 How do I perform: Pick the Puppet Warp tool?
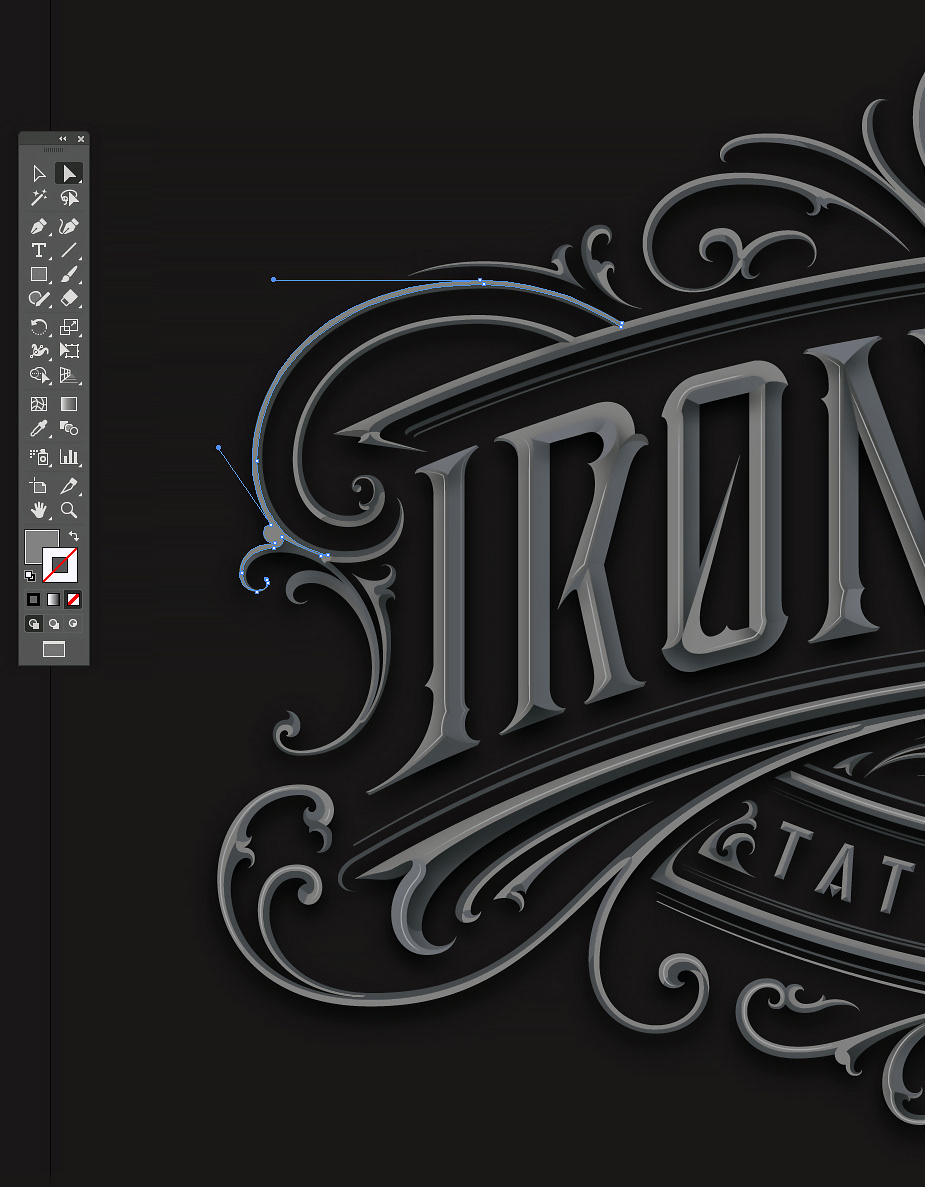click(39, 350)
